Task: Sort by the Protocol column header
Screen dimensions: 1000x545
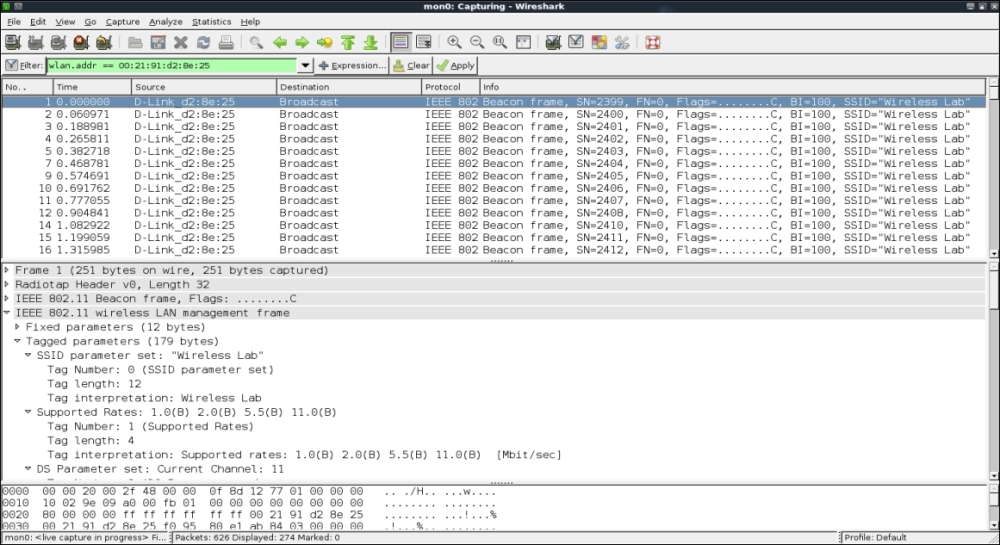Action: 450,87
